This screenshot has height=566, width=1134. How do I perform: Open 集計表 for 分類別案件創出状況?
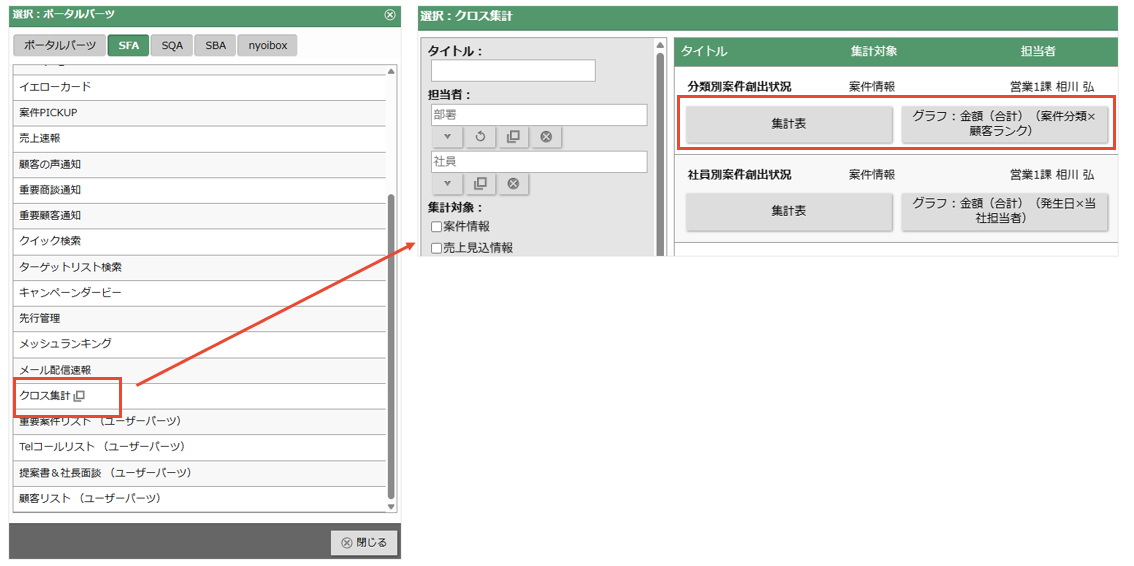(x=788, y=124)
